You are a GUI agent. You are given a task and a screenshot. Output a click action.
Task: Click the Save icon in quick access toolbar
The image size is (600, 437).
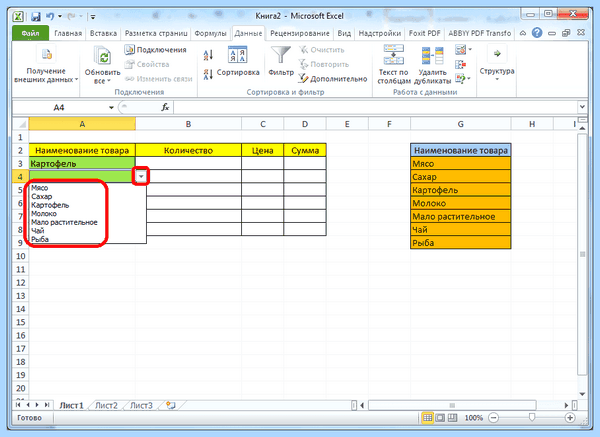[36, 16]
